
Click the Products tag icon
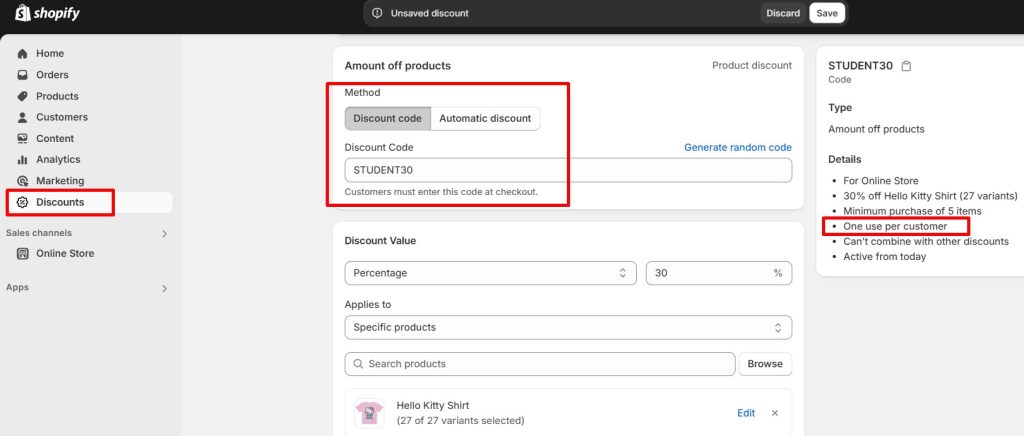click(x=22, y=96)
